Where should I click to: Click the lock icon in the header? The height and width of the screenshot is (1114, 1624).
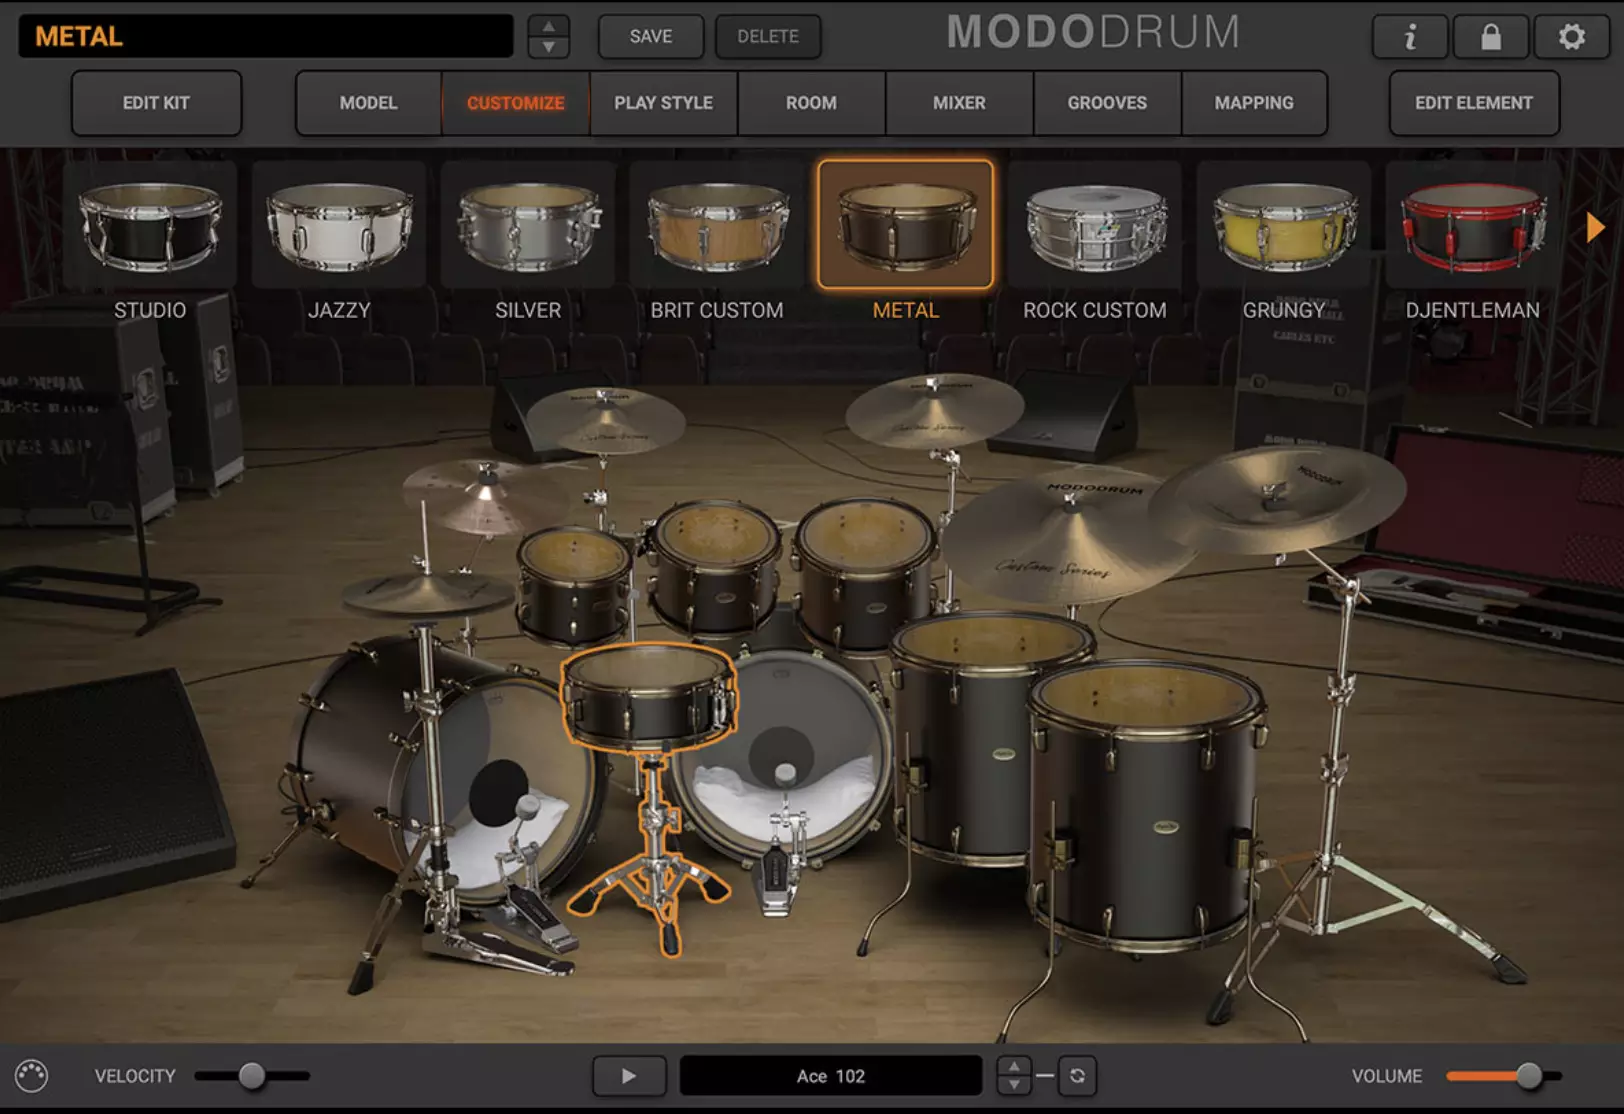(1491, 37)
